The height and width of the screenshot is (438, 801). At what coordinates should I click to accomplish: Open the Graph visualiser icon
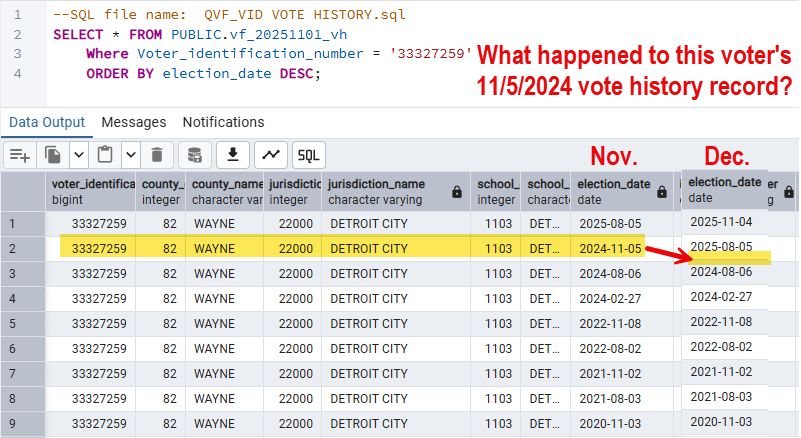pos(271,155)
